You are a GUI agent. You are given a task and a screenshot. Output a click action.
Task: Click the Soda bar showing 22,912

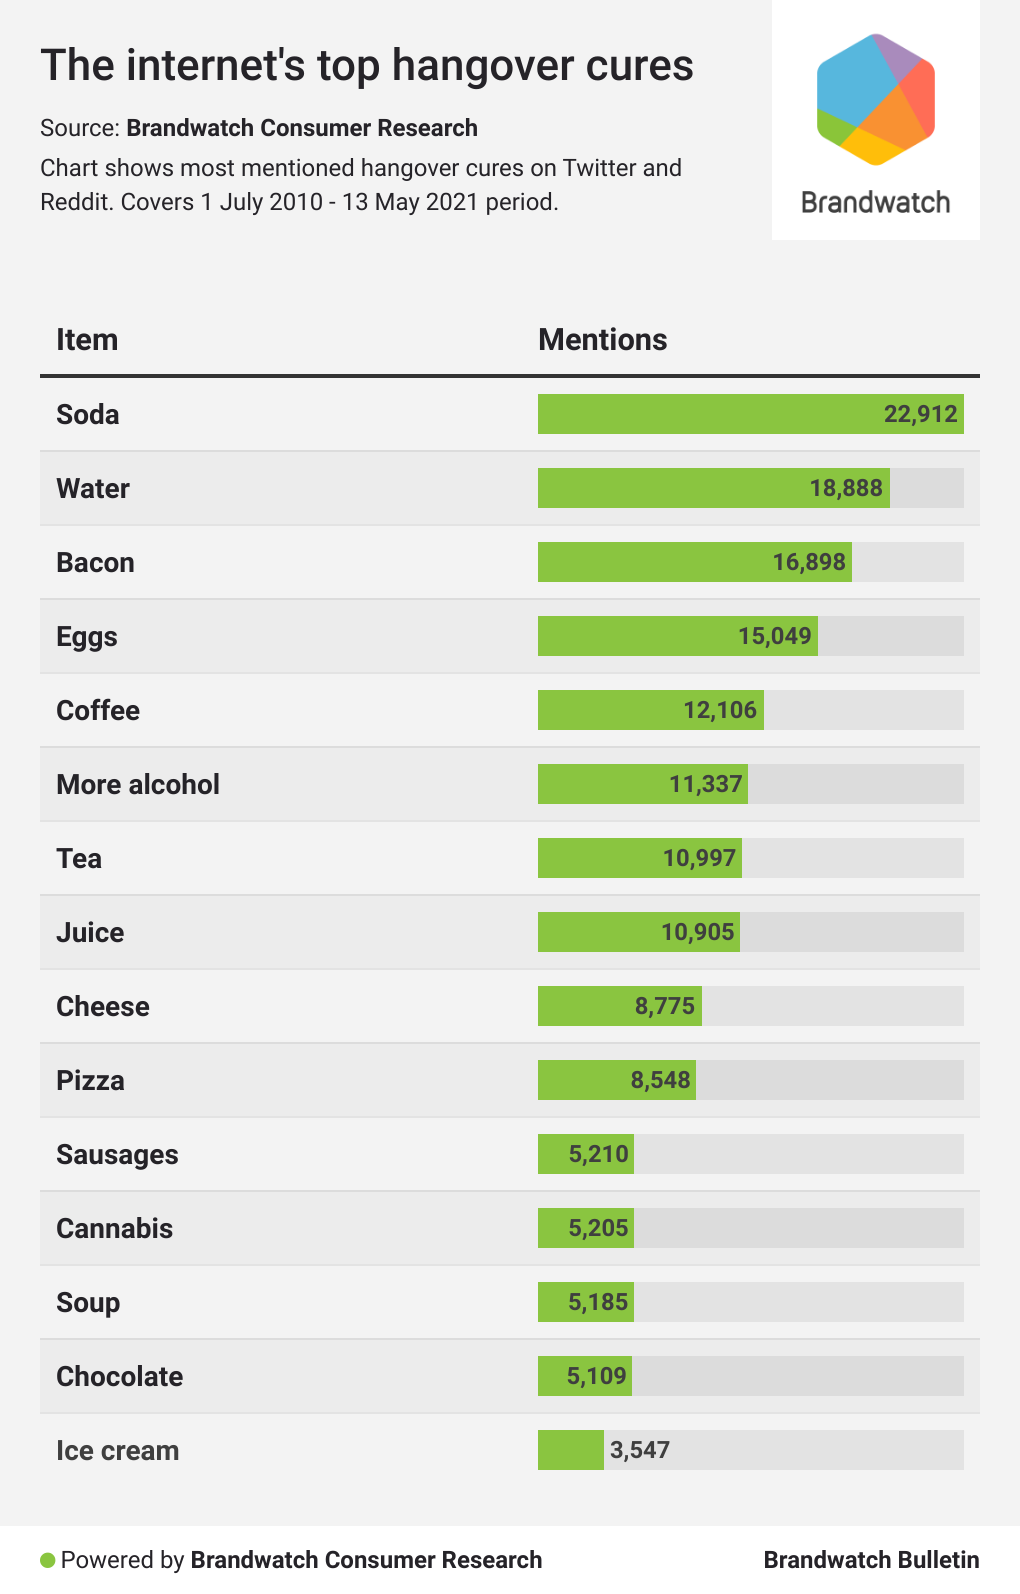pos(750,414)
